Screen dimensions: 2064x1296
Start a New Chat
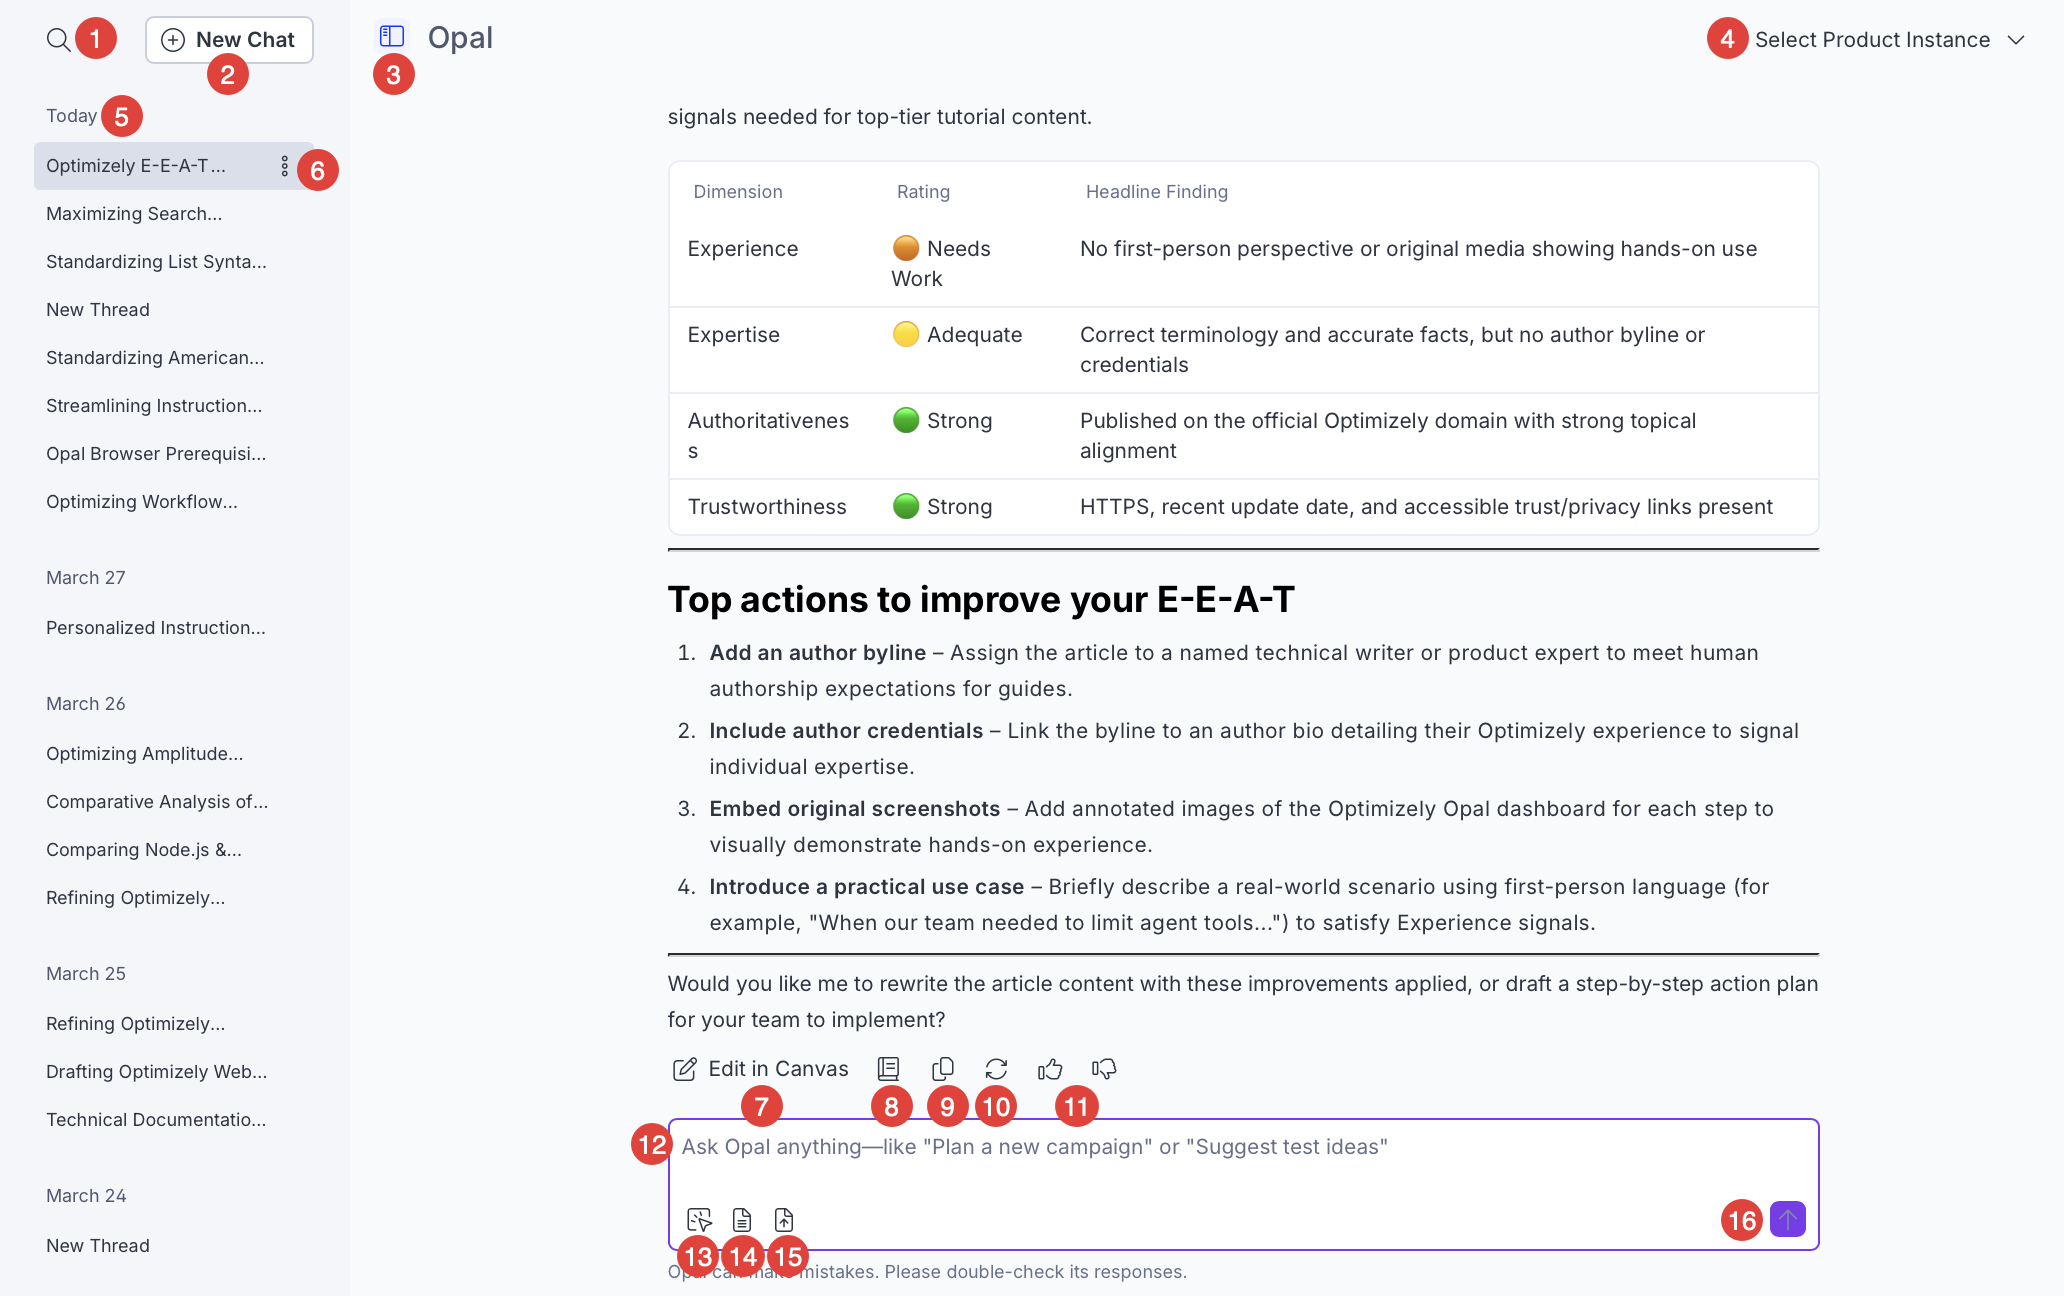click(x=229, y=40)
